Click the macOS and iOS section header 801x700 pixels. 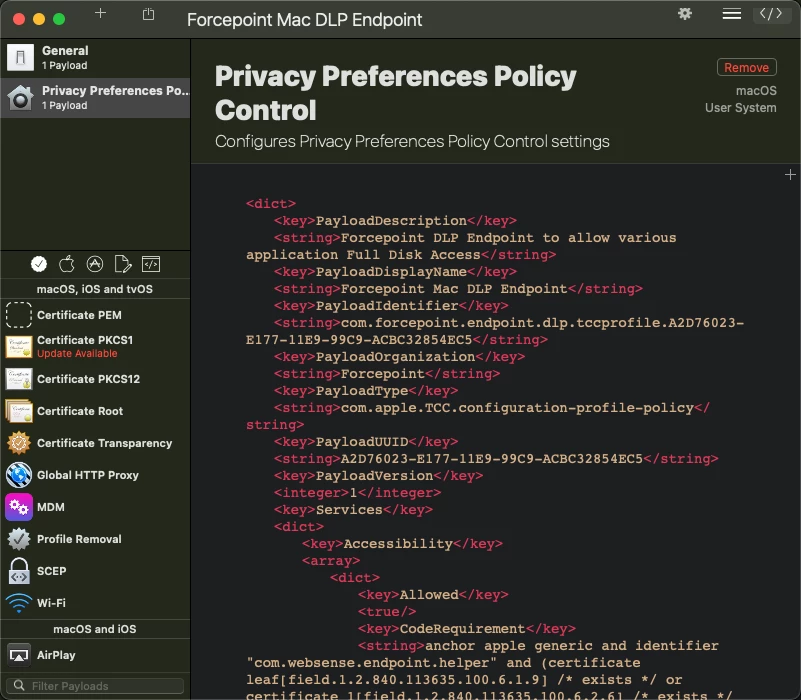click(95, 629)
